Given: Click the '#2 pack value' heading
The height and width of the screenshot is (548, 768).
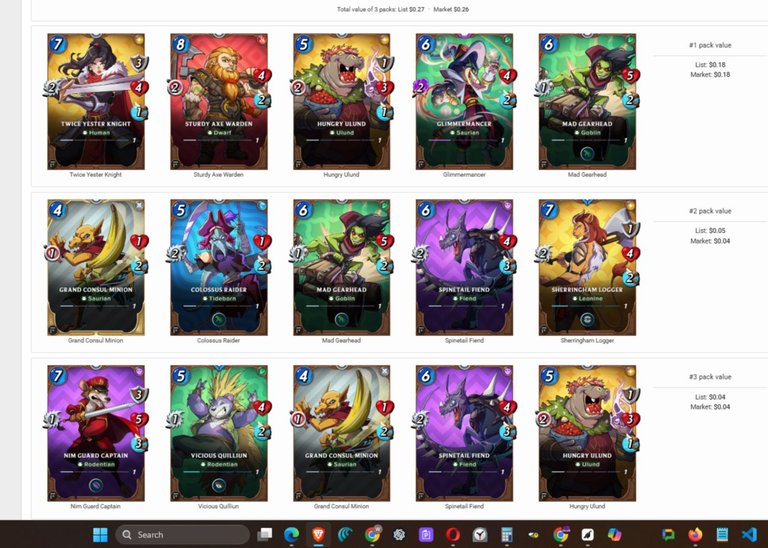Looking at the screenshot, I should [710, 211].
